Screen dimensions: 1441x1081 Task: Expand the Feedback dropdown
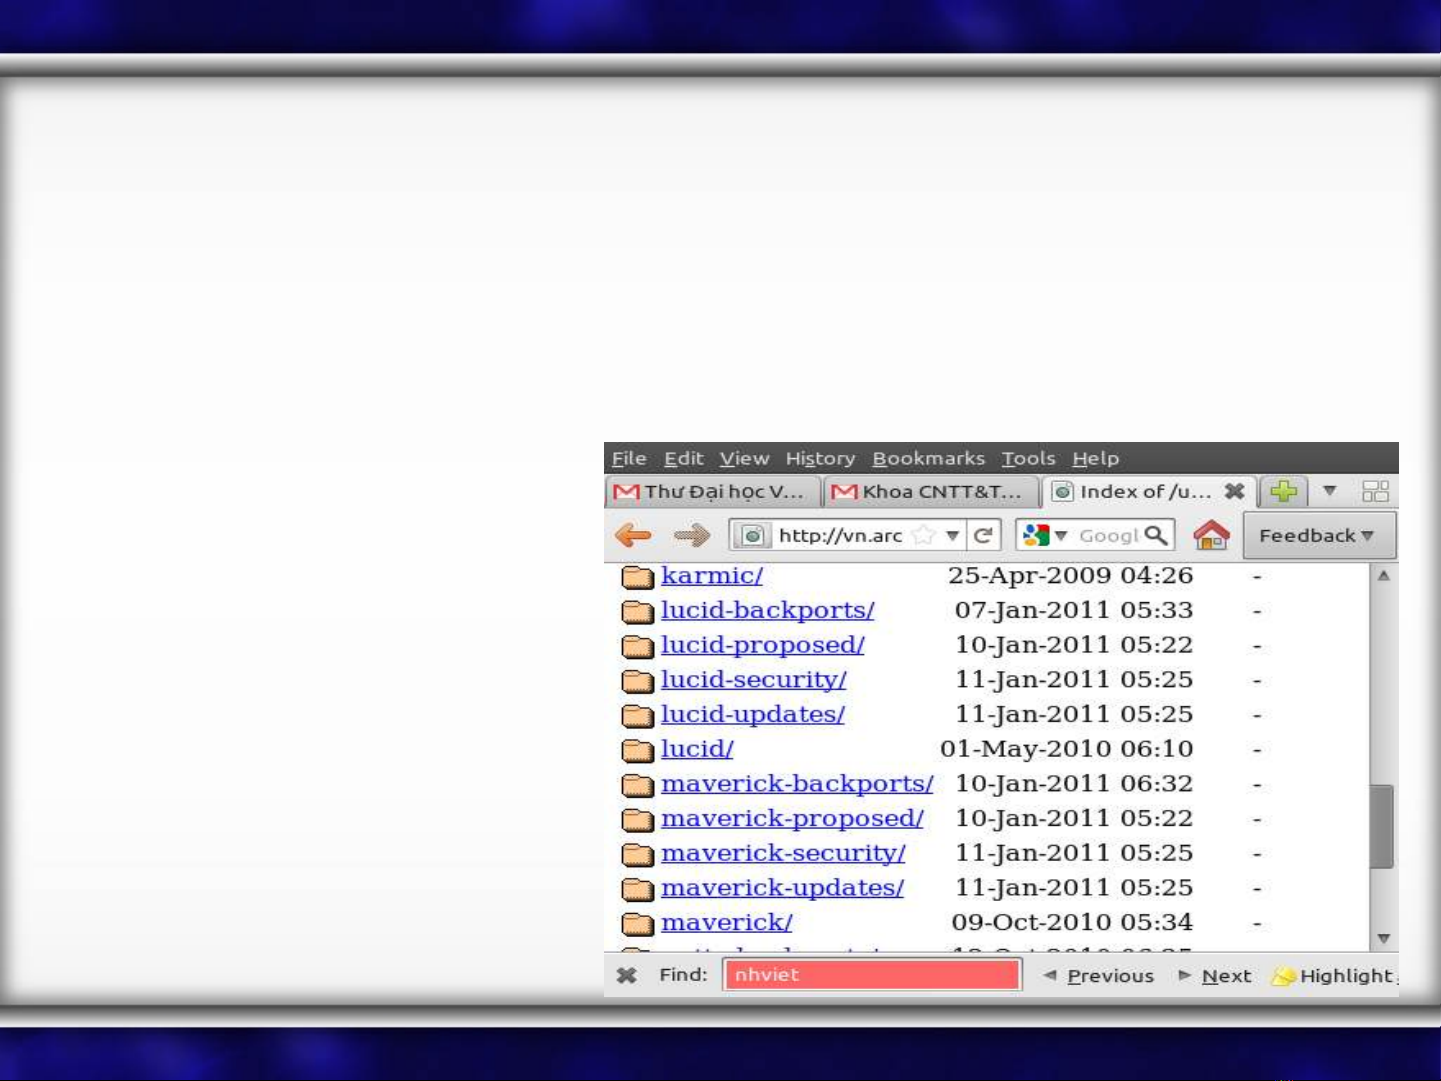click(x=1317, y=536)
